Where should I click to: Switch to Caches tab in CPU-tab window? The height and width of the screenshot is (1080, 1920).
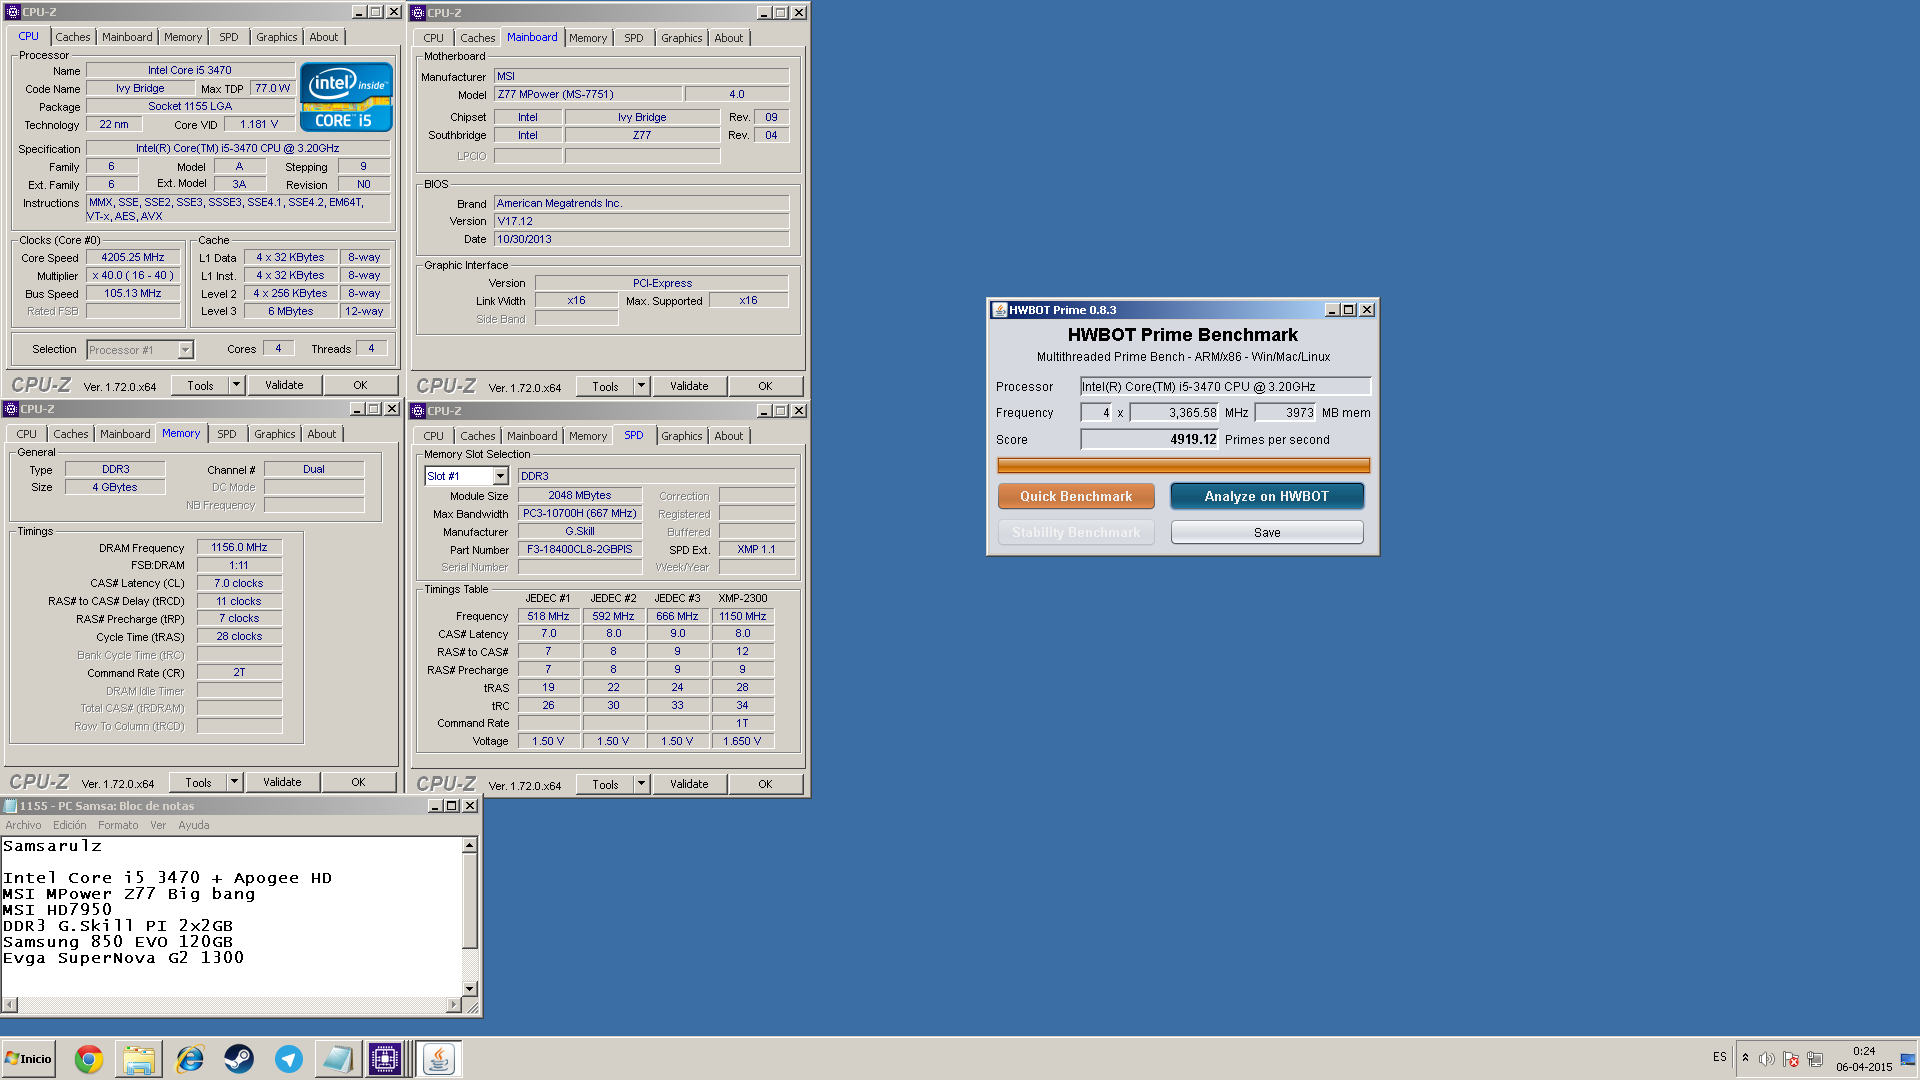[73, 37]
